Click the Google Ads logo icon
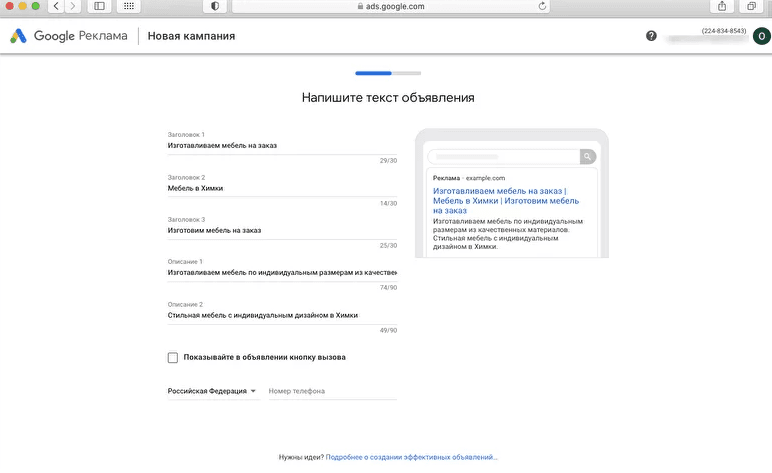Viewport: 772px width, 473px height. click(x=18, y=36)
